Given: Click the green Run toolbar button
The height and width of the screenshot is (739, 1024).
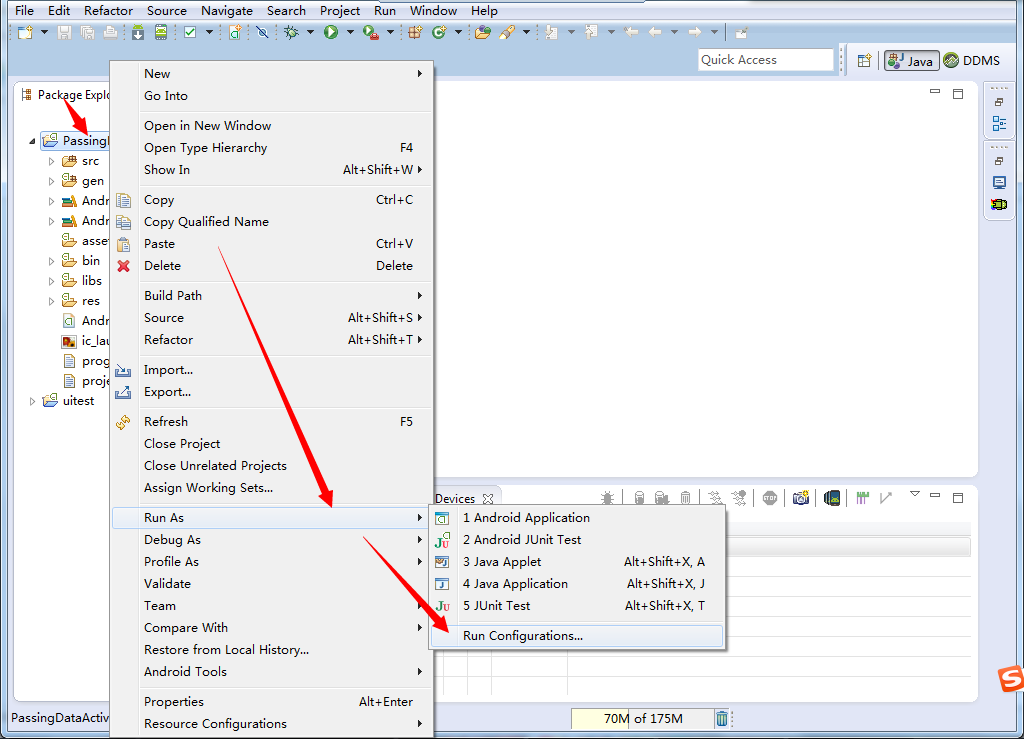Looking at the screenshot, I should coord(331,32).
